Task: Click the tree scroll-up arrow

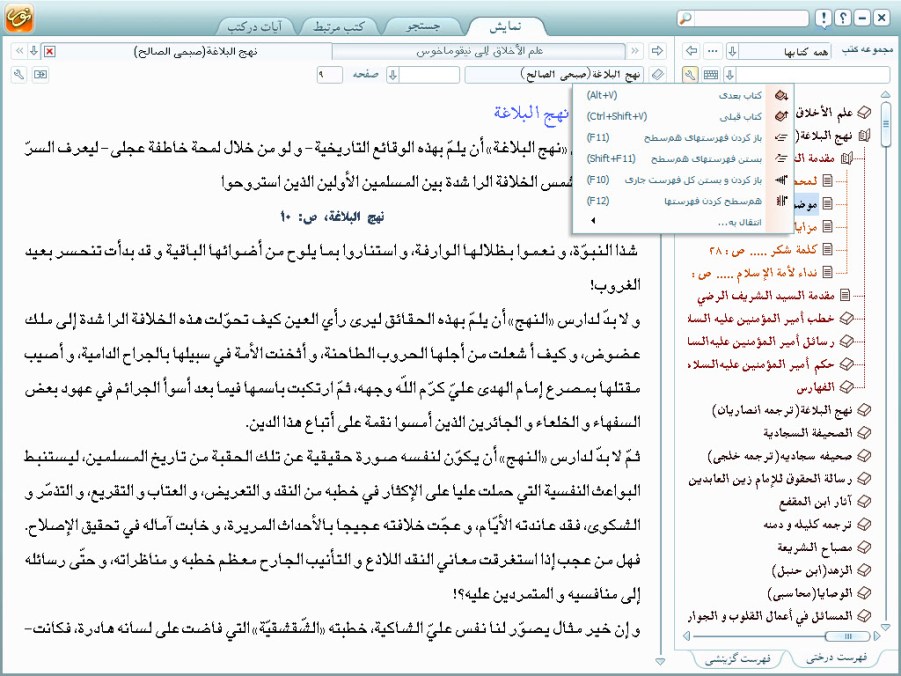Action: [885, 94]
